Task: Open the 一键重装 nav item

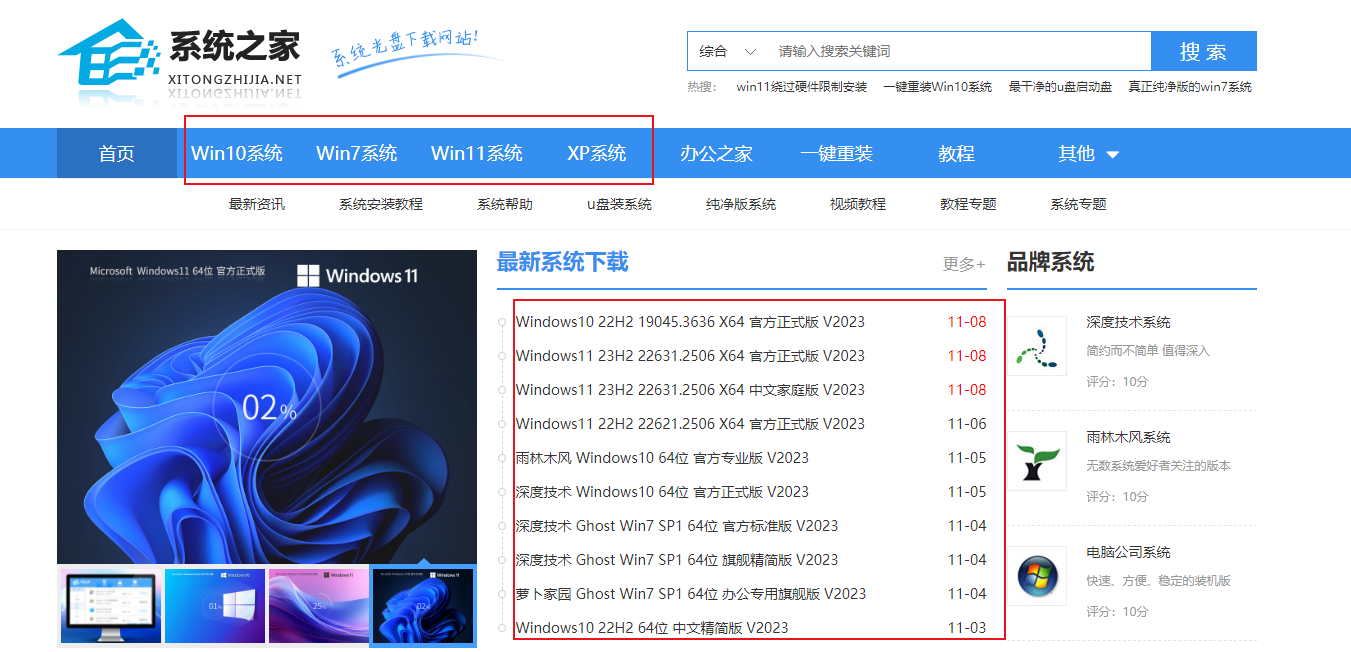Action: coord(837,153)
